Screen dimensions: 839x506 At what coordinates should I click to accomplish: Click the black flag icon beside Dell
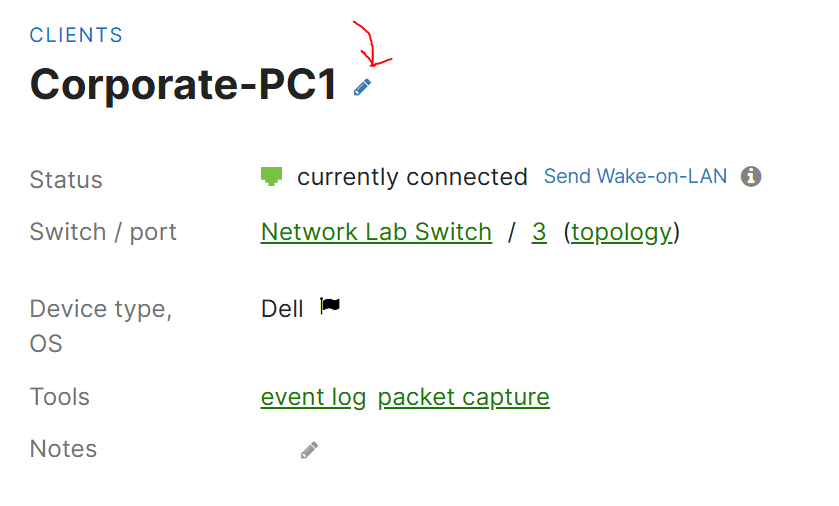click(x=330, y=306)
